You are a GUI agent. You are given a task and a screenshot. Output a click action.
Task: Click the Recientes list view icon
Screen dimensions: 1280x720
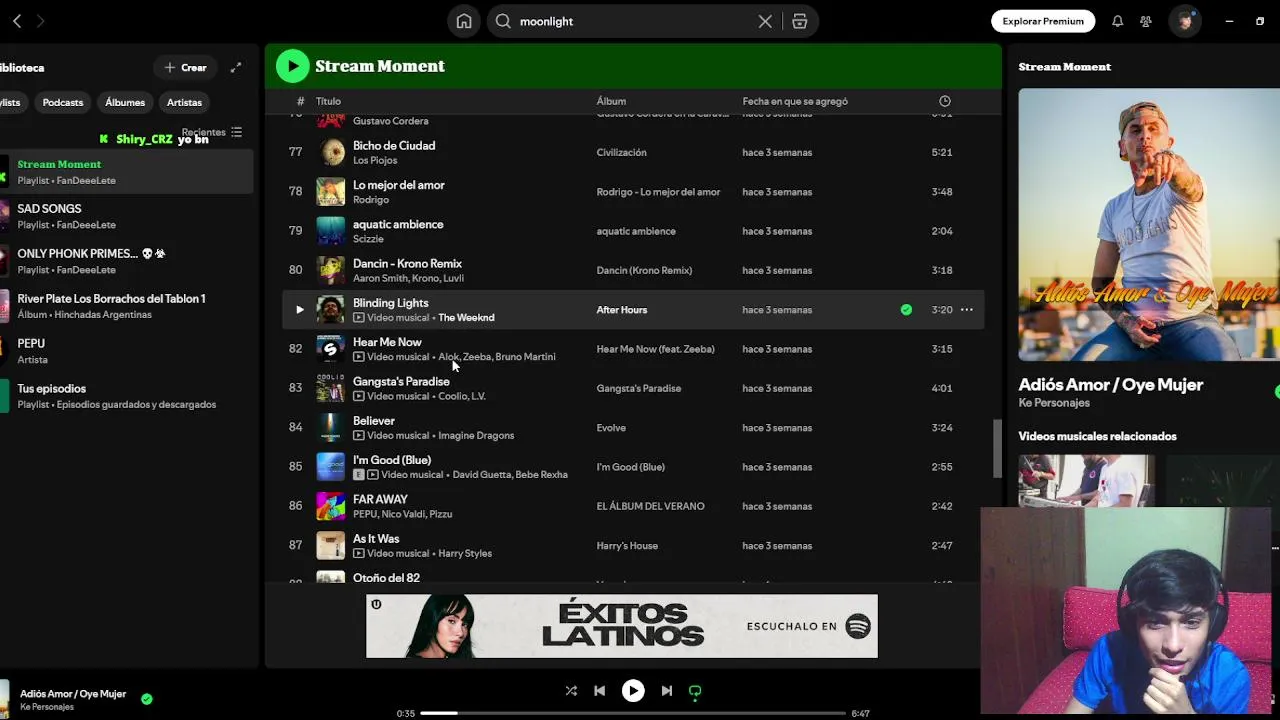[236, 132]
